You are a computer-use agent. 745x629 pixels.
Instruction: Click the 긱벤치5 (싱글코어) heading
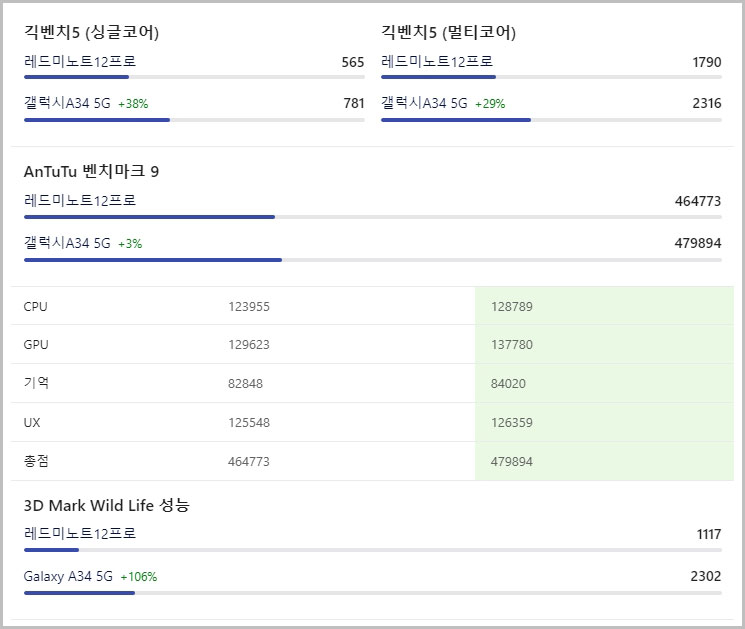[91, 32]
